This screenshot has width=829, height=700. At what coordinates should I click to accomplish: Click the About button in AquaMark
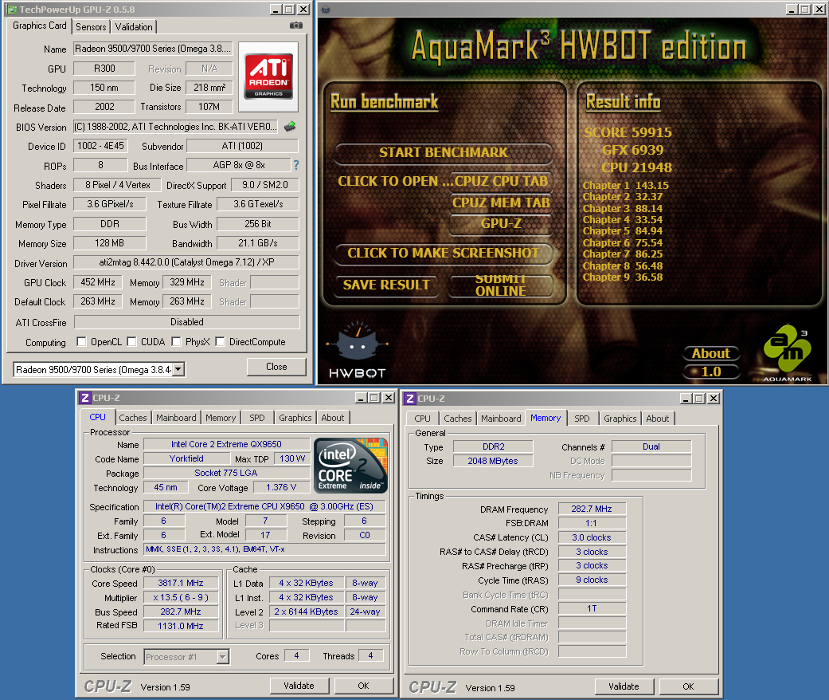[711, 353]
